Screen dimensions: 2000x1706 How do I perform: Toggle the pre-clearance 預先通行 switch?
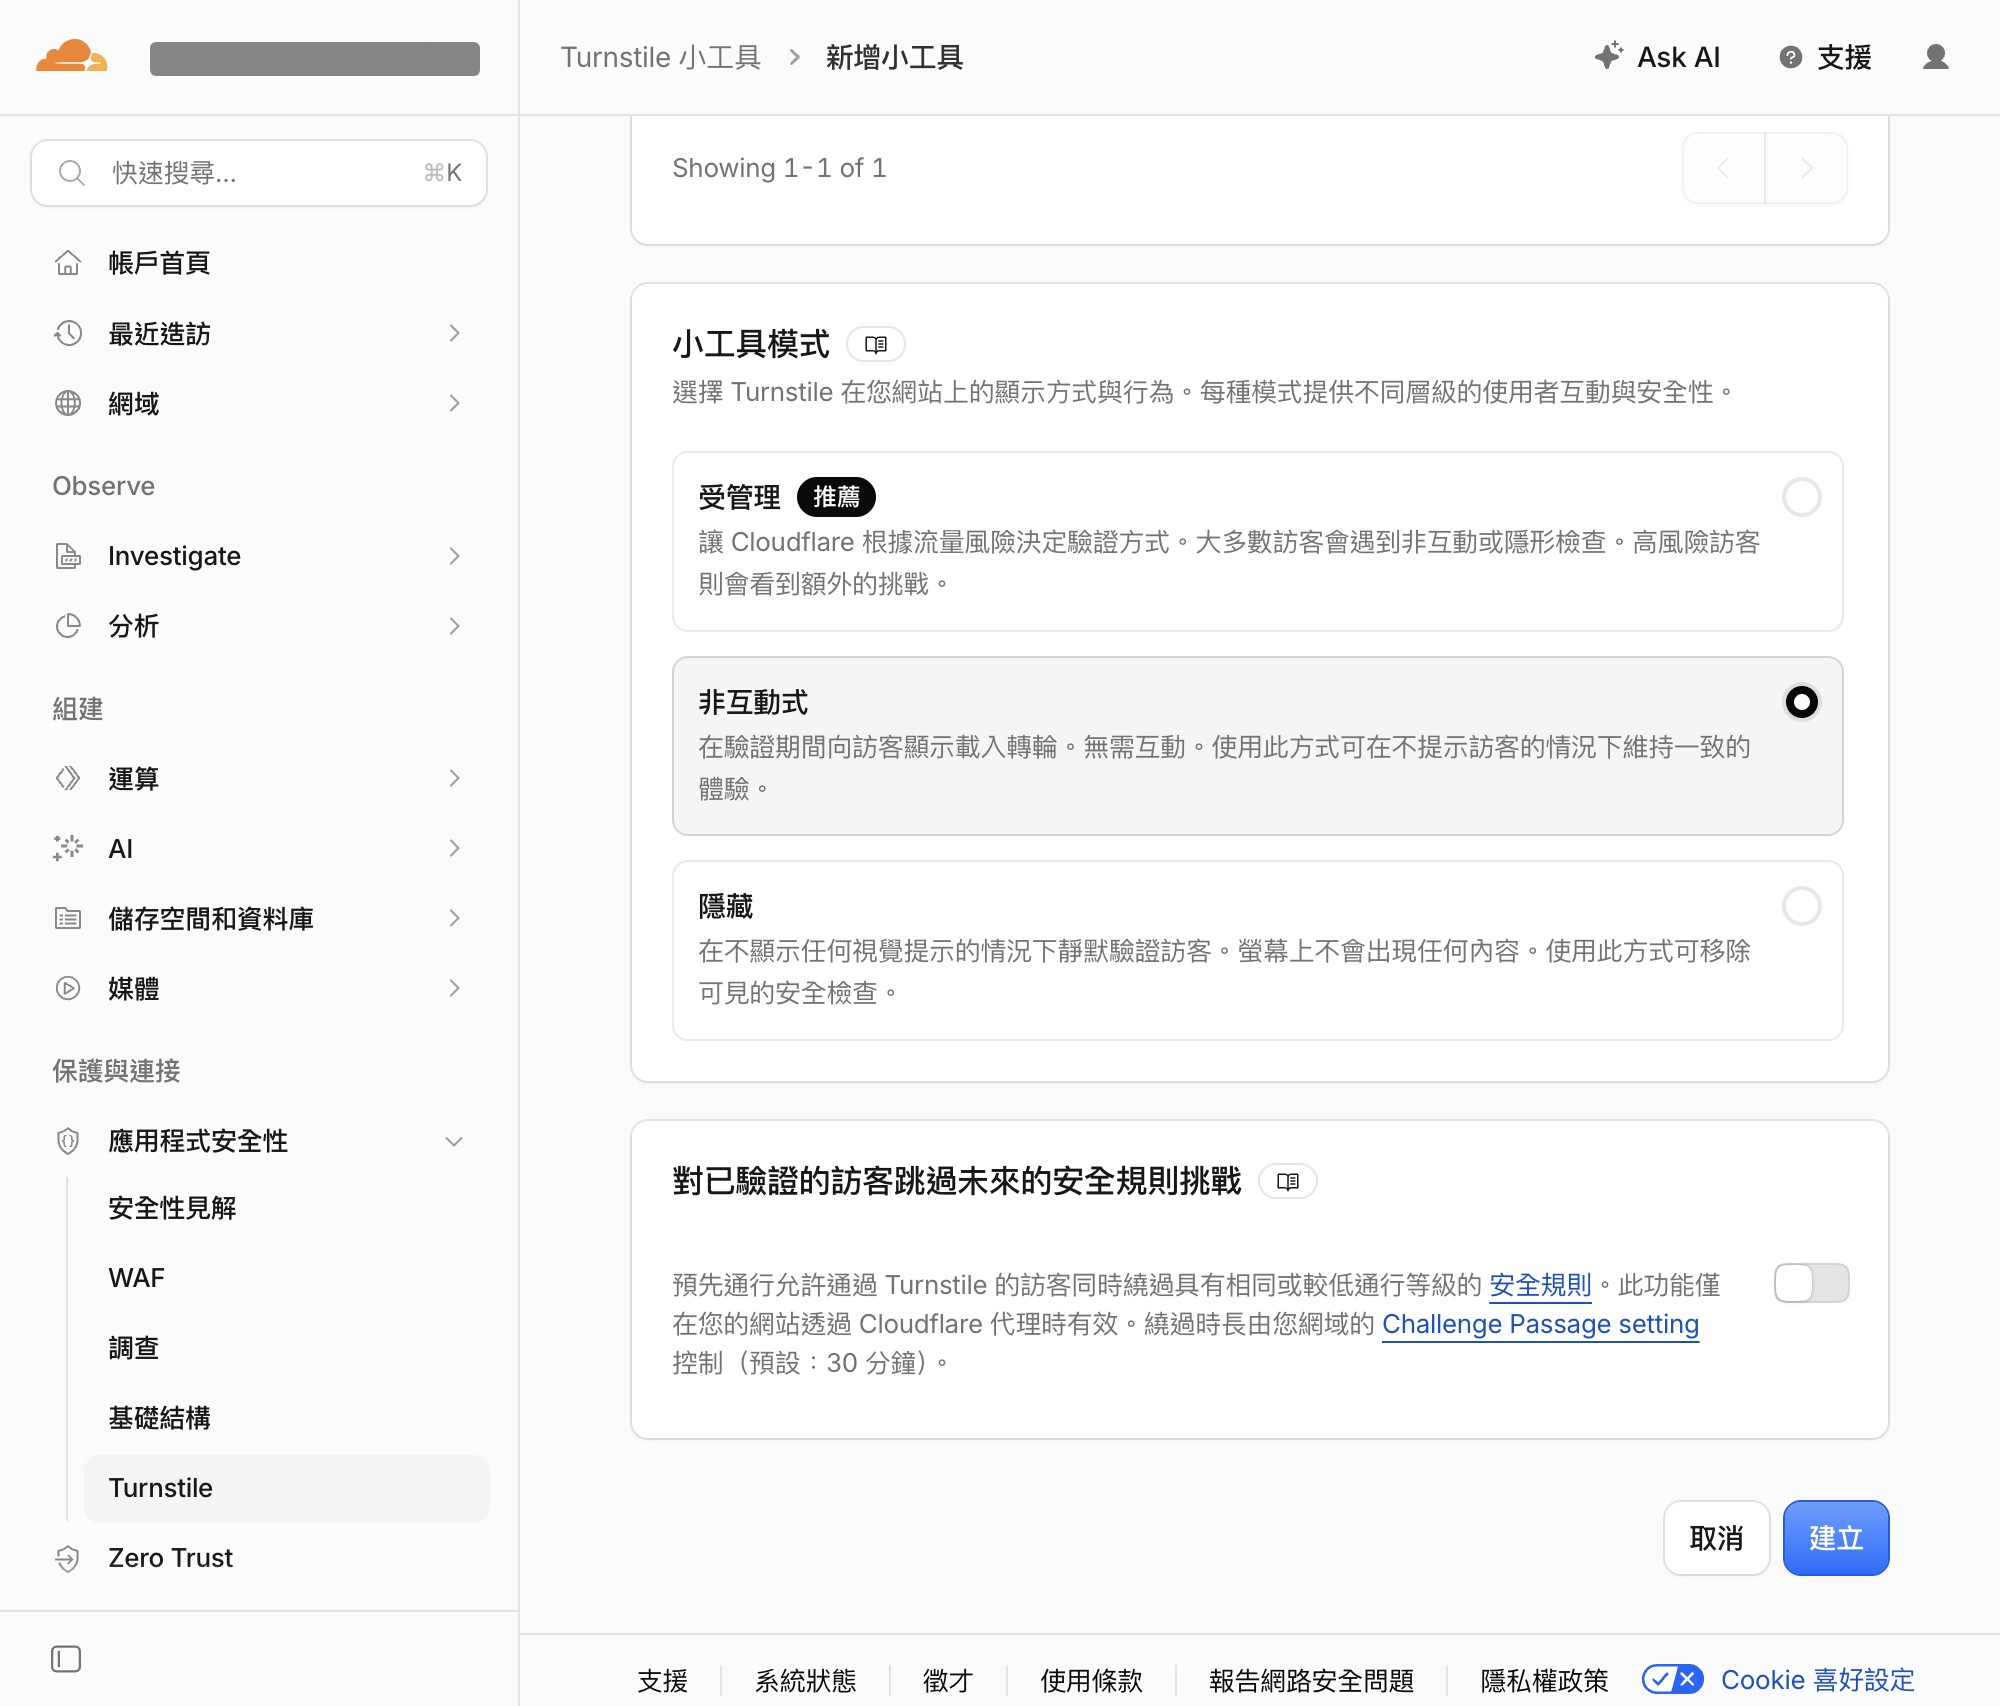1812,1283
